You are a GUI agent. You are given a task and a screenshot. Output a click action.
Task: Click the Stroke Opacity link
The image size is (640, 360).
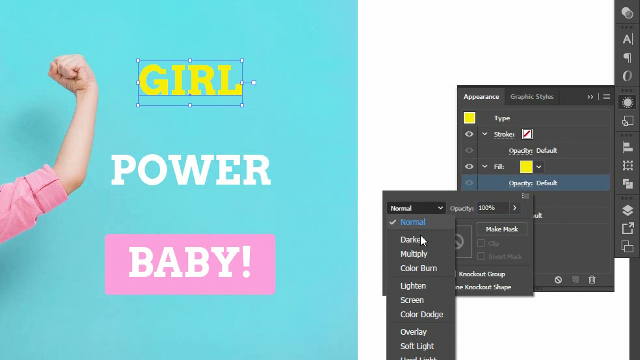(520, 151)
